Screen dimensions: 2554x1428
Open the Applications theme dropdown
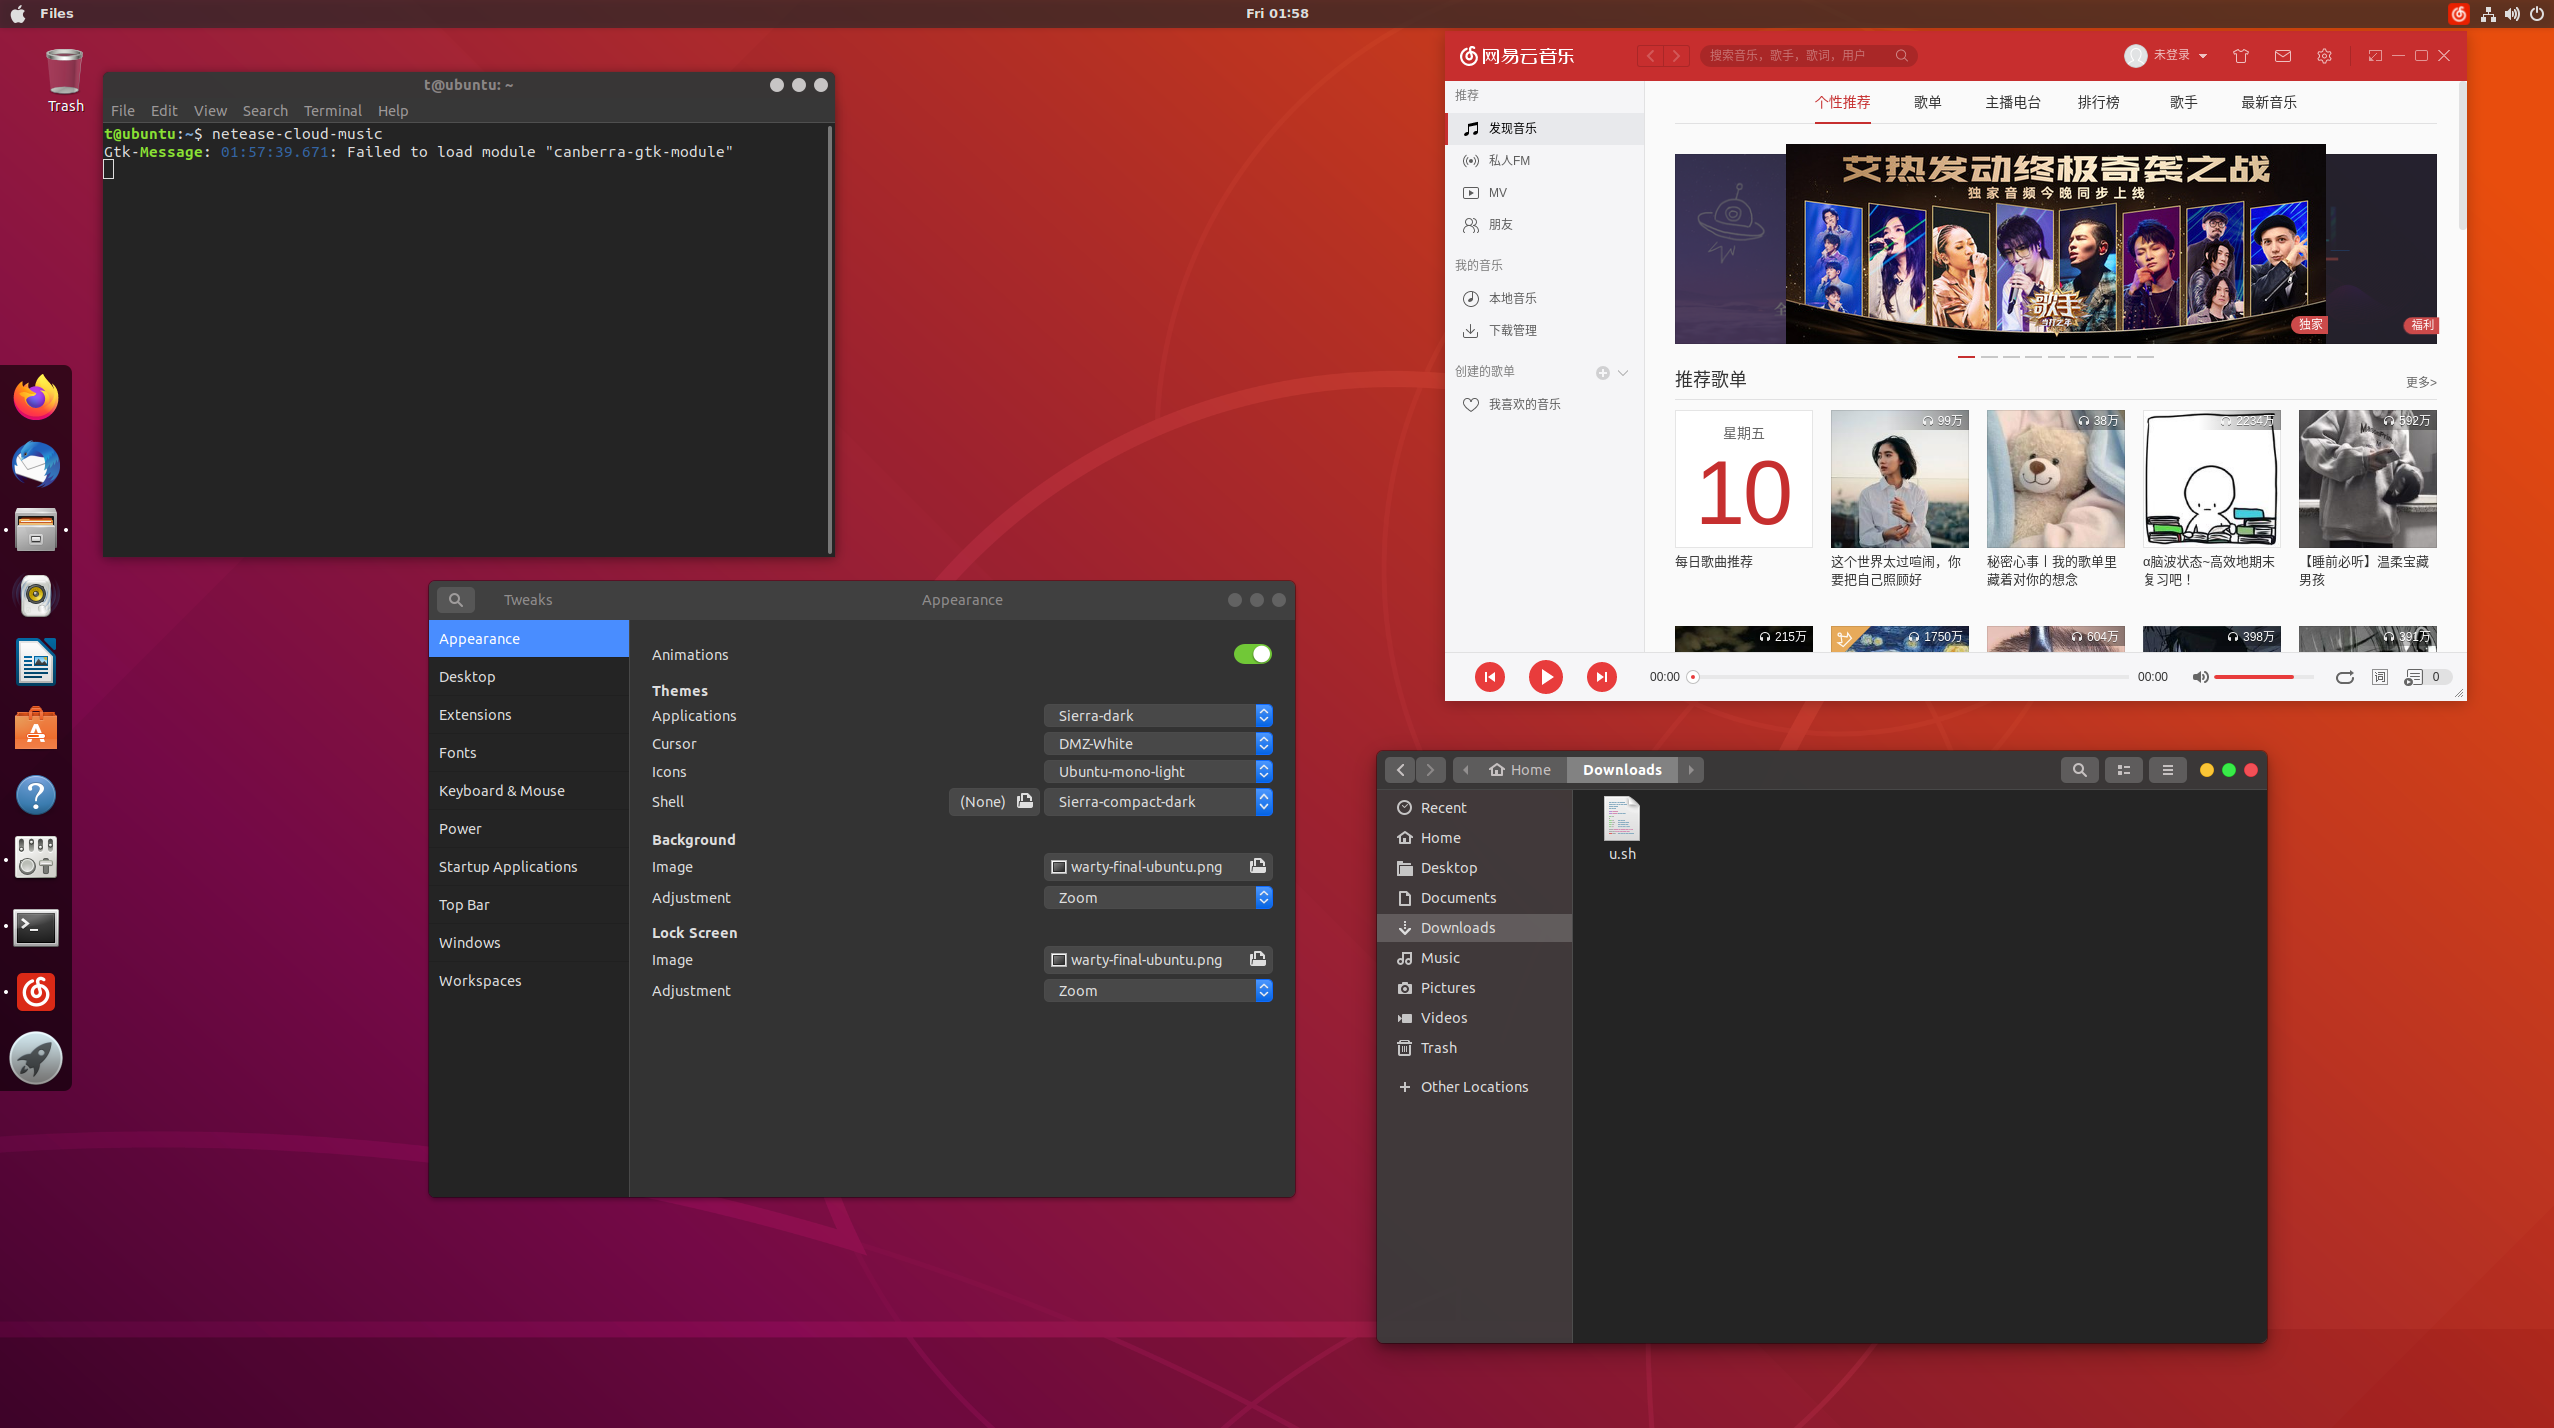click(x=1157, y=716)
